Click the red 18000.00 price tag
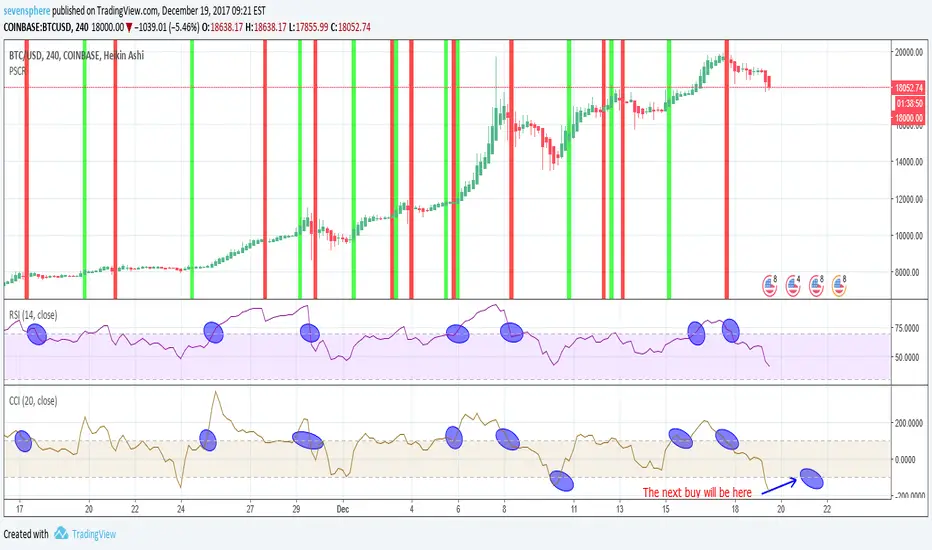Image resolution: width=932 pixels, height=550 pixels. pyautogui.click(x=909, y=118)
